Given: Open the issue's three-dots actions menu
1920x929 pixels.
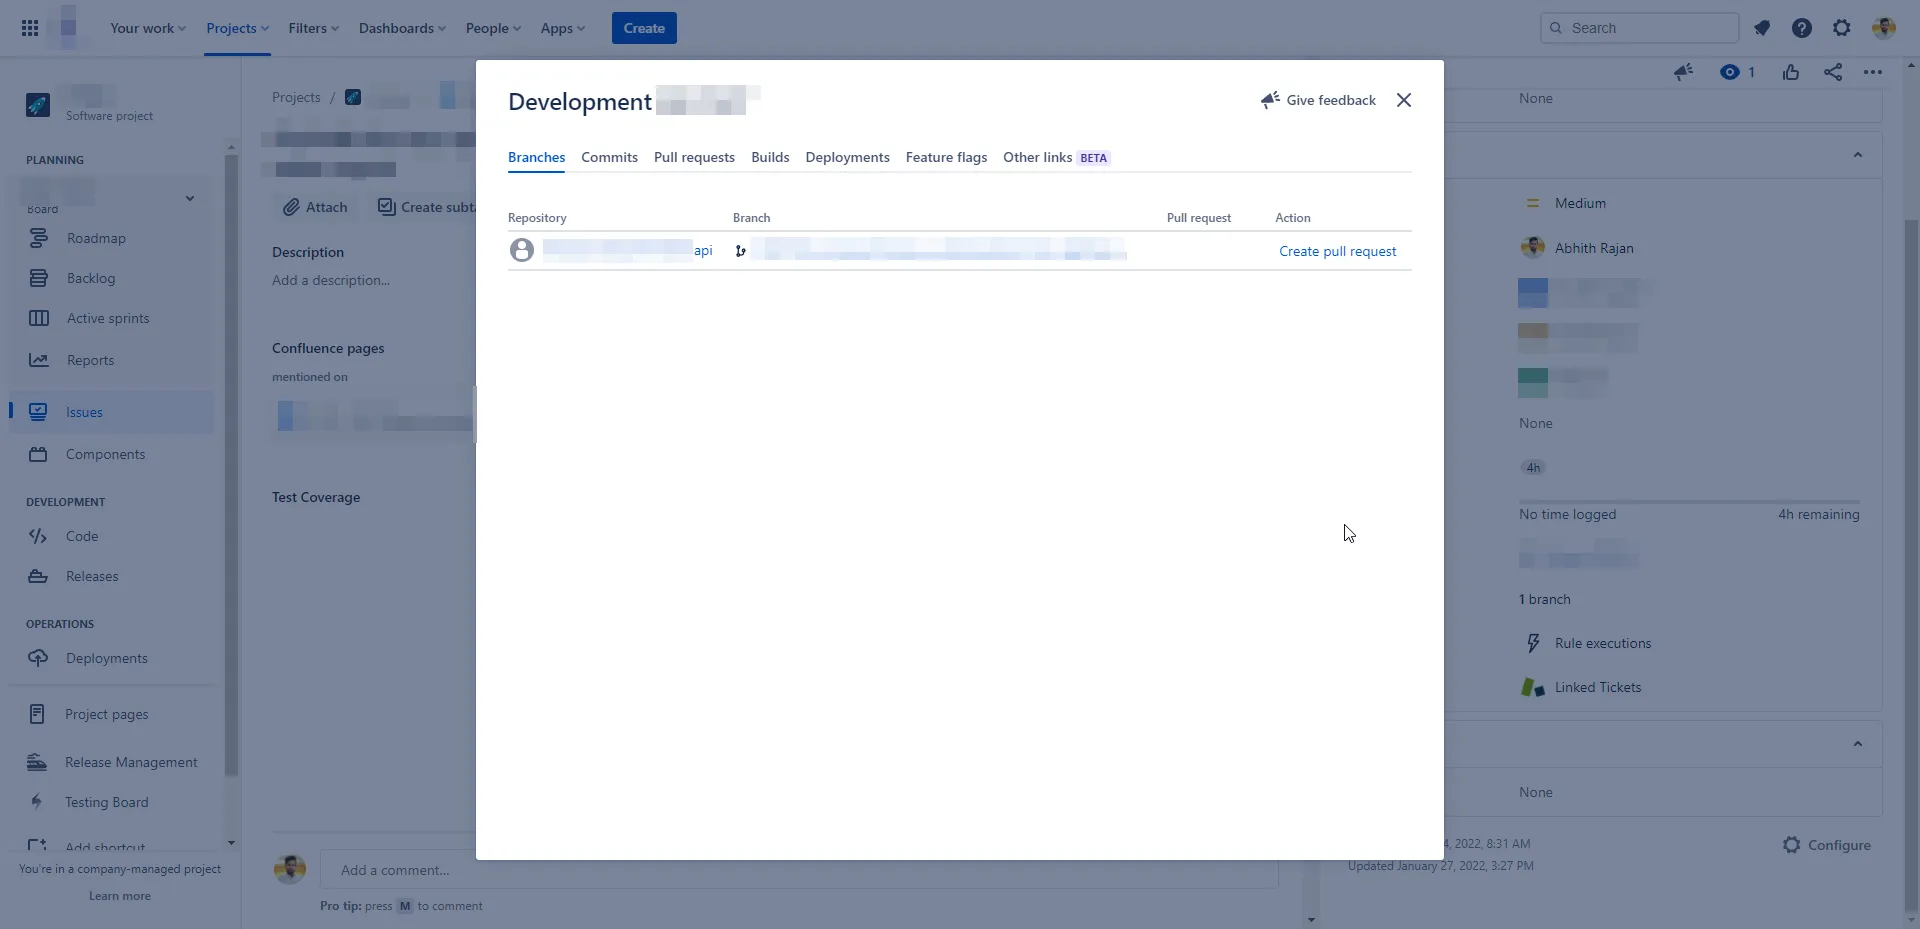Looking at the screenshot, I should coord(1873,72).
